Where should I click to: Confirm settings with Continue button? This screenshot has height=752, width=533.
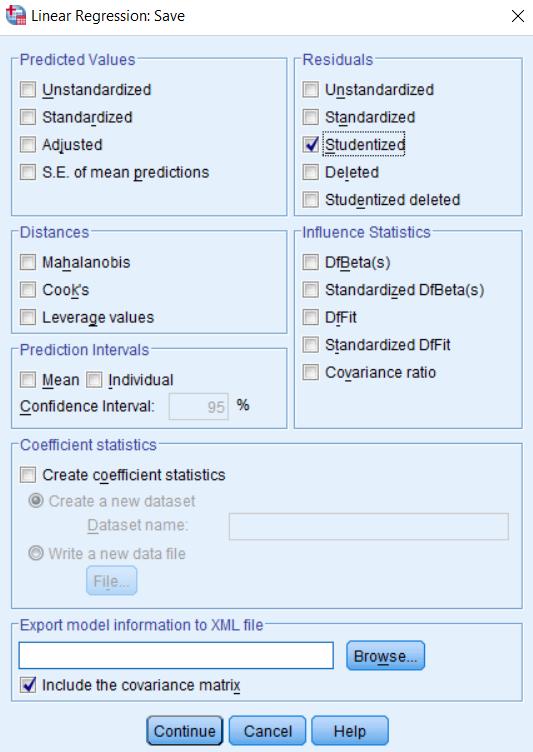click(x=185, y=731)
